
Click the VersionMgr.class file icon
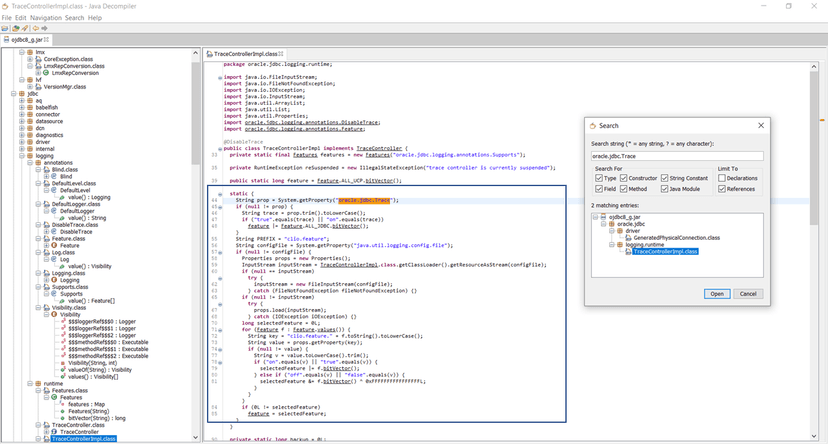[x=38, y=87]
